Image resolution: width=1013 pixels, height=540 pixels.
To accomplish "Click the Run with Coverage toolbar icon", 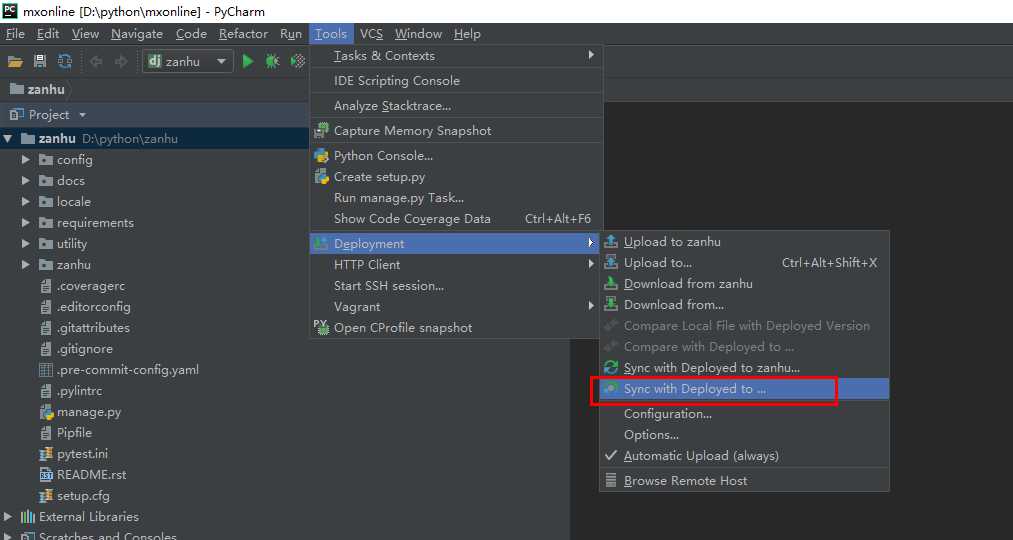I will (x=297, y=61).
